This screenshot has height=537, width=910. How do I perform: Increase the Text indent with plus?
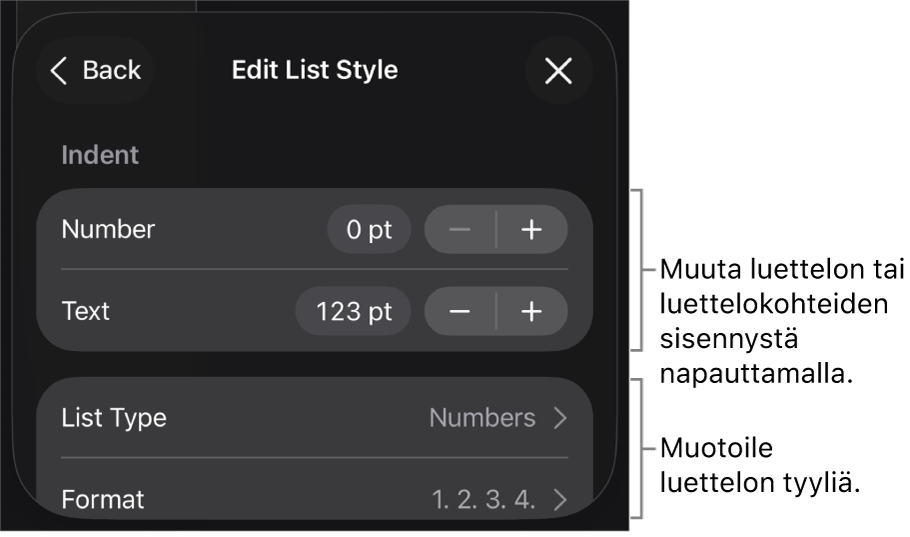532,312
